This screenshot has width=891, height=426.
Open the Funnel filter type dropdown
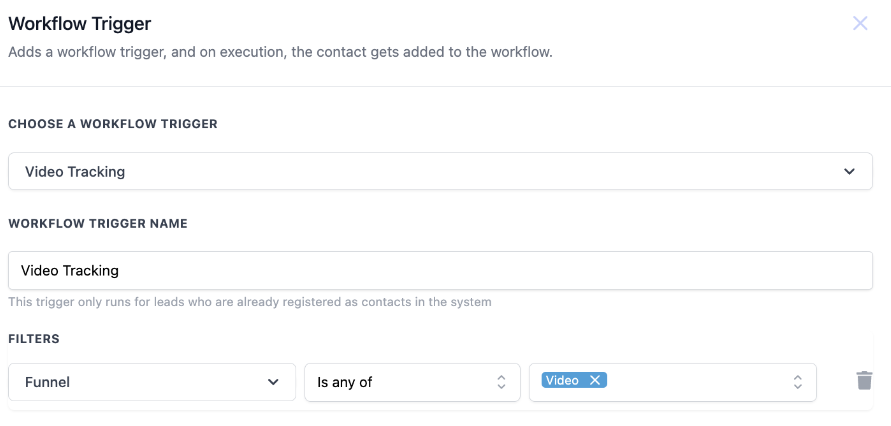coord(152,382)
